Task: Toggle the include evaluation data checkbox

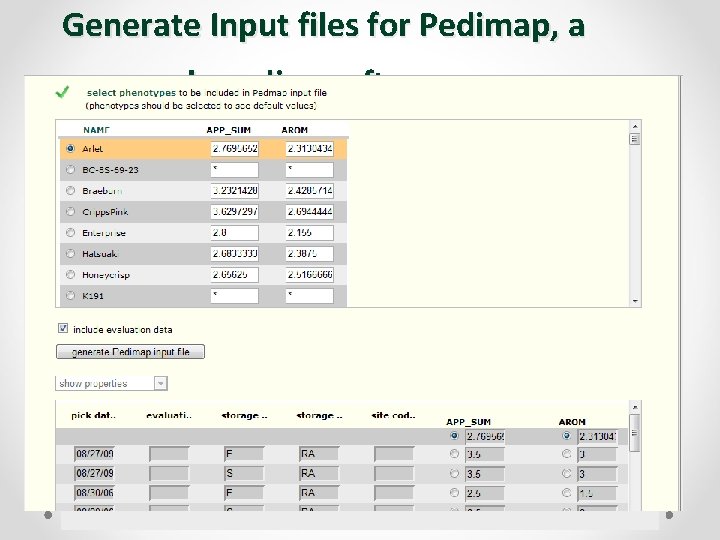Action: pyautogui.click(x=63, y=328)
